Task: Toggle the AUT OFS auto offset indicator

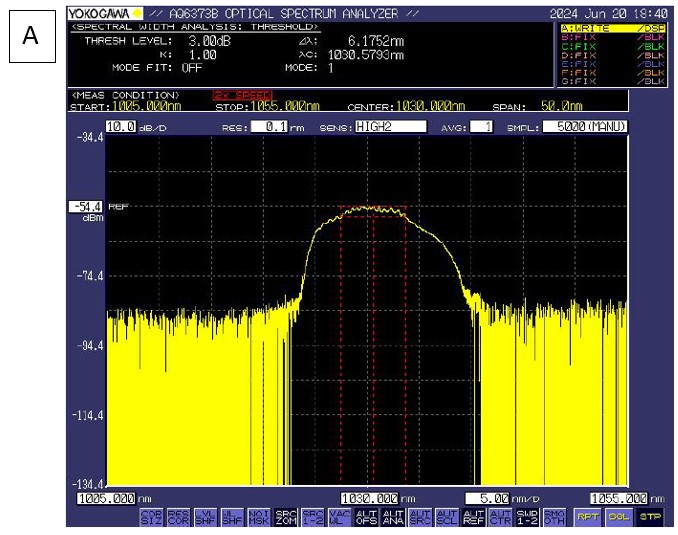Action: [x=366, y=517]
